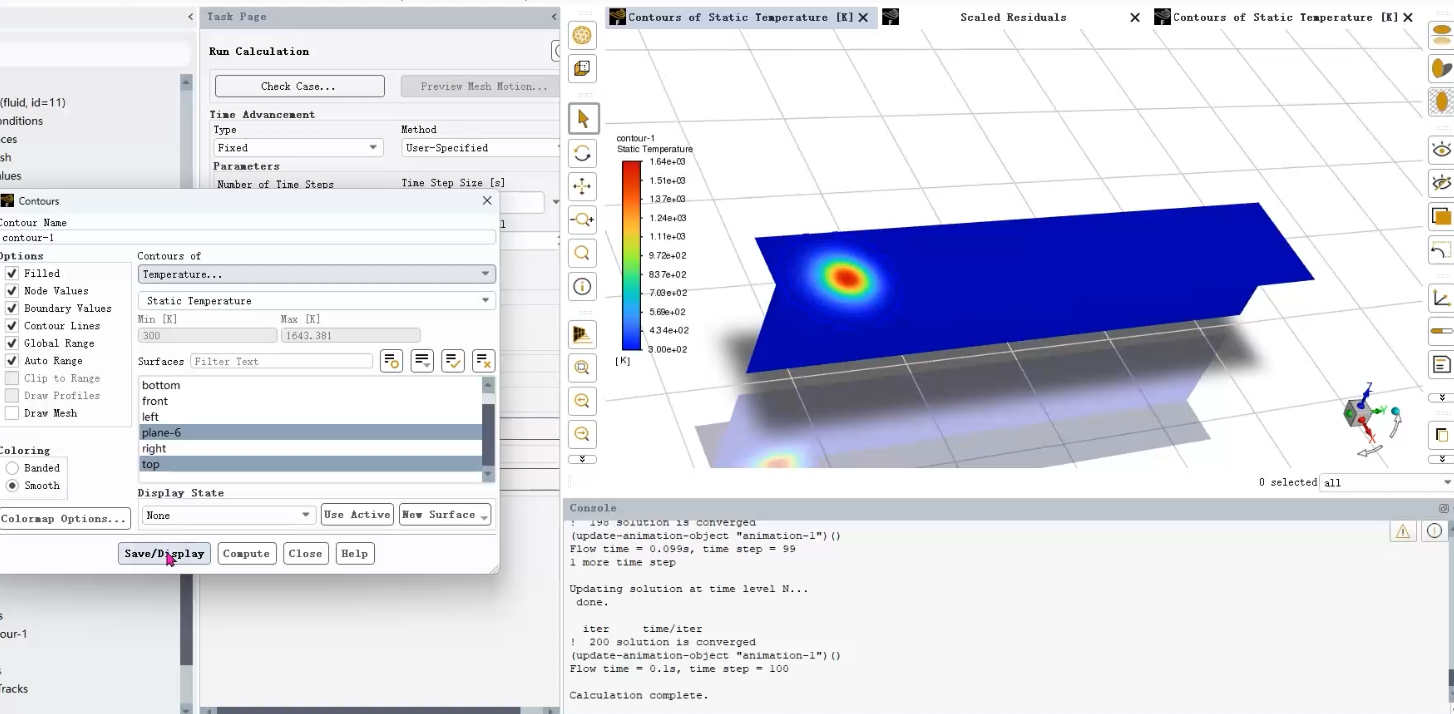Screen dimensions: 1454x714
Task: Select the Banded coloring radio button
Action: (12, 468)
